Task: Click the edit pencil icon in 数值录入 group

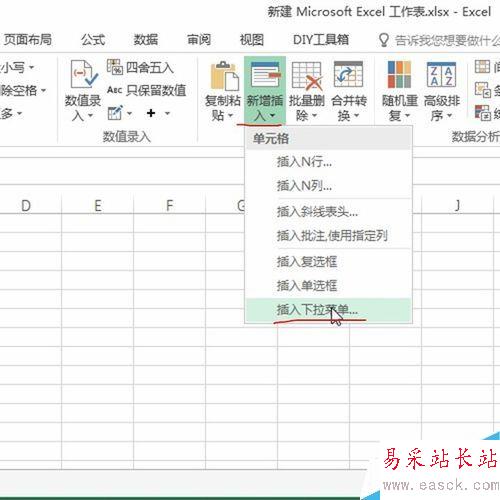Action: point(115,113)
